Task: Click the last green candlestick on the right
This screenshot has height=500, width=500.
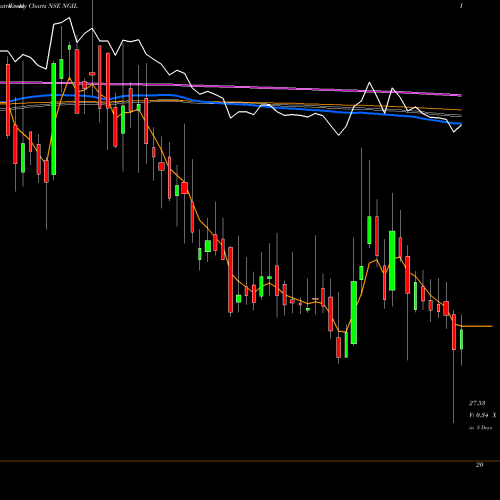Action: pos(462,339)
